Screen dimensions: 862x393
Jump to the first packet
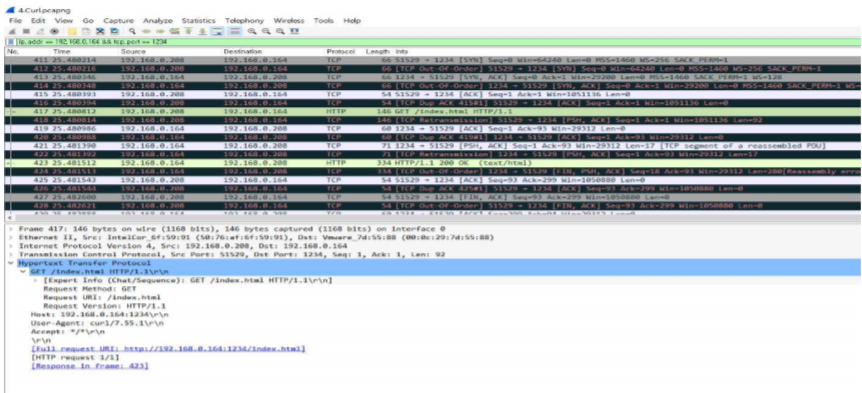[x=189, y=31]
